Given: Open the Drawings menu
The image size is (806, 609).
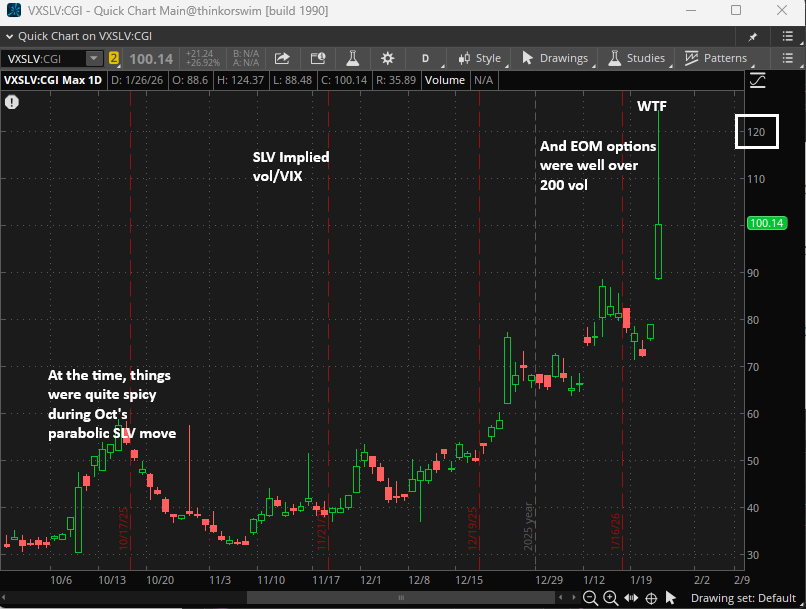Looking at the screenshot, I should point(555,58).
